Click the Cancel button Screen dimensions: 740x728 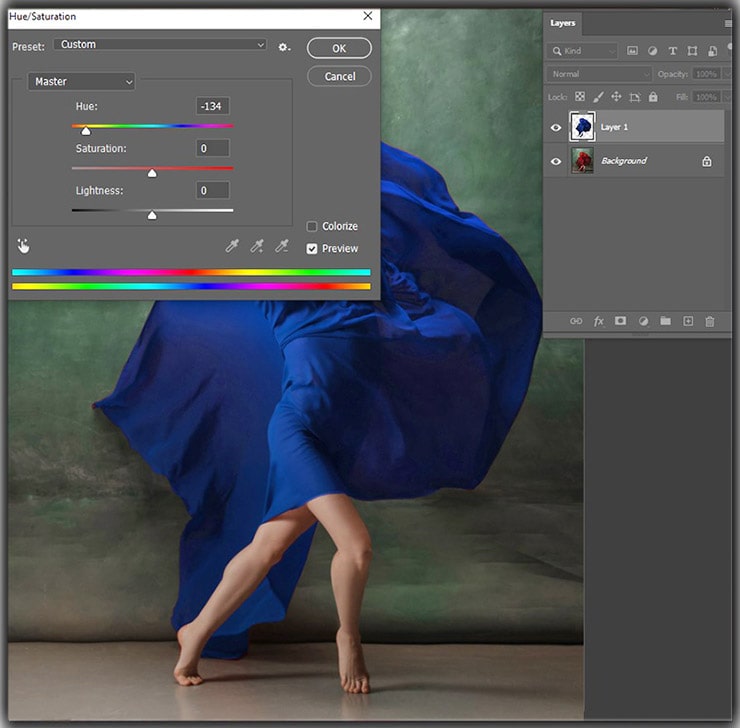[339, 76]
